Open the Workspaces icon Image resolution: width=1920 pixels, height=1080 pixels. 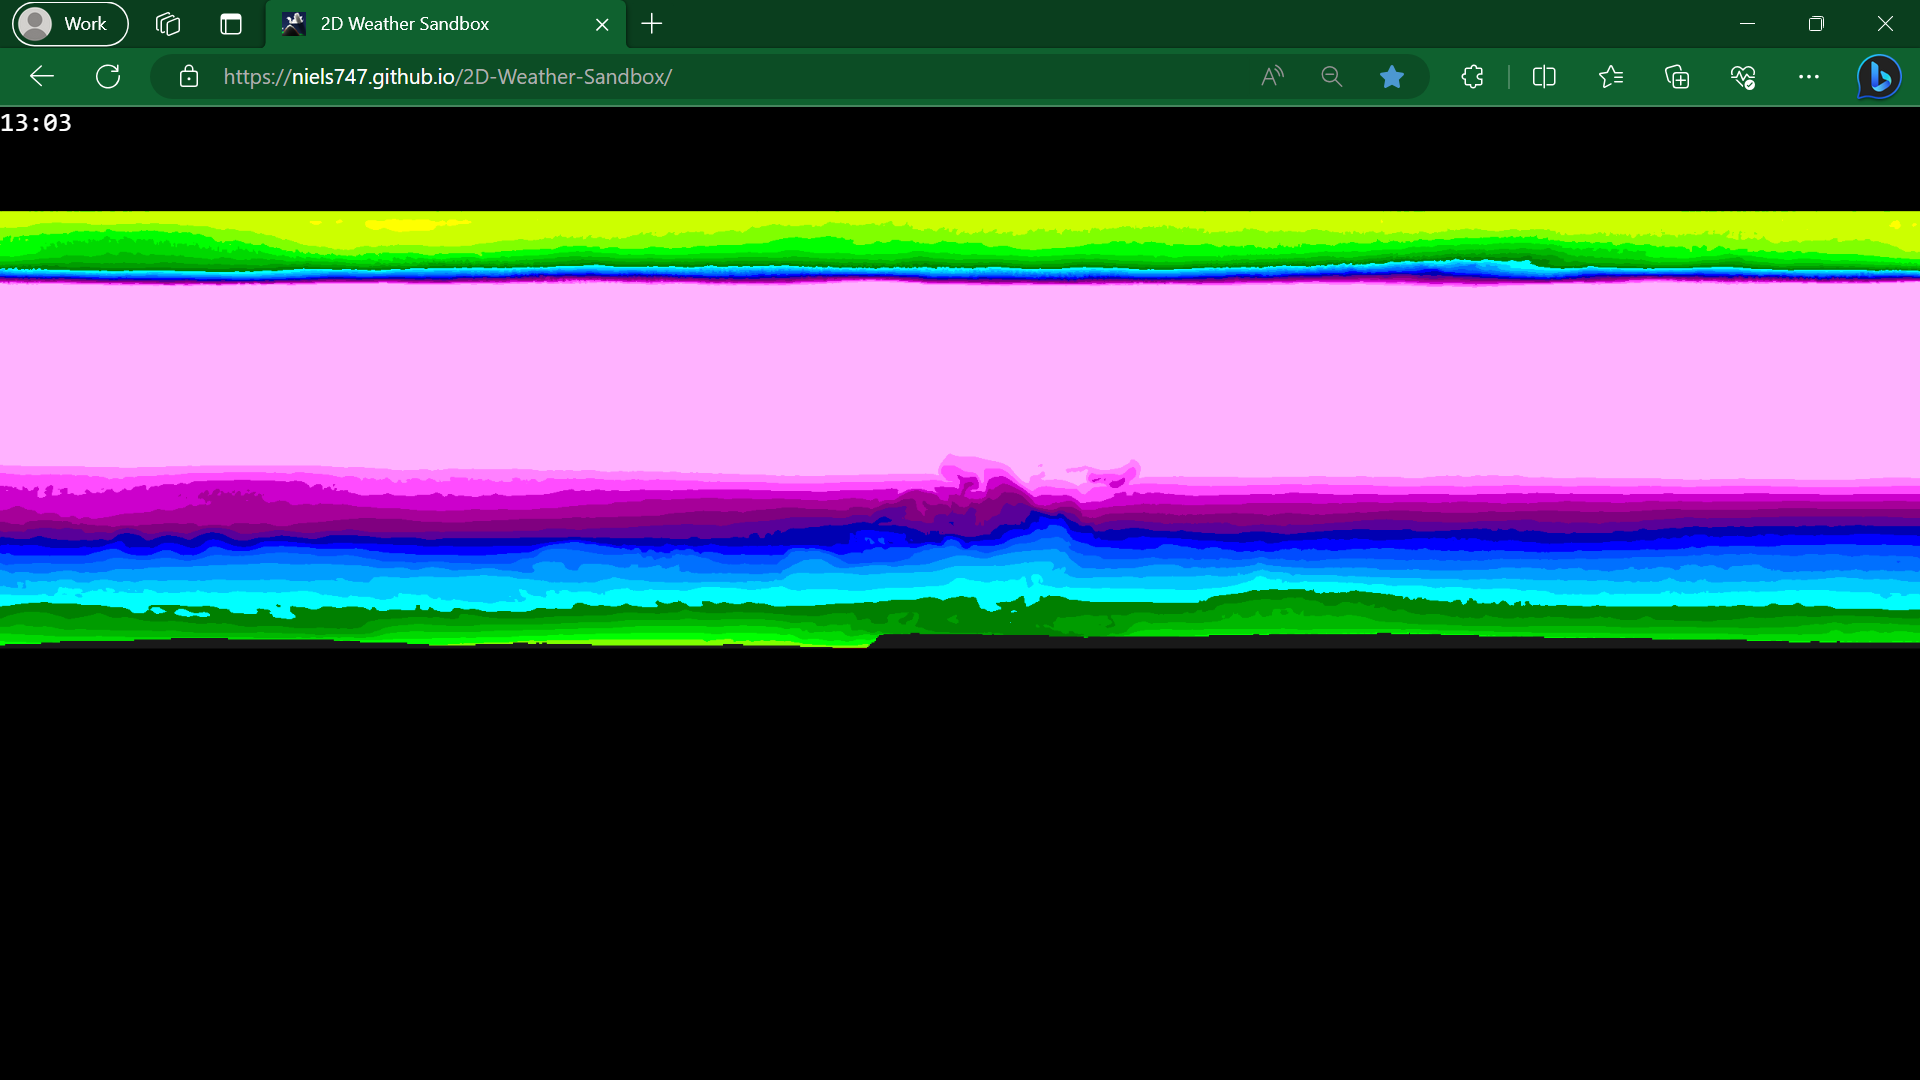click(168, 24)
